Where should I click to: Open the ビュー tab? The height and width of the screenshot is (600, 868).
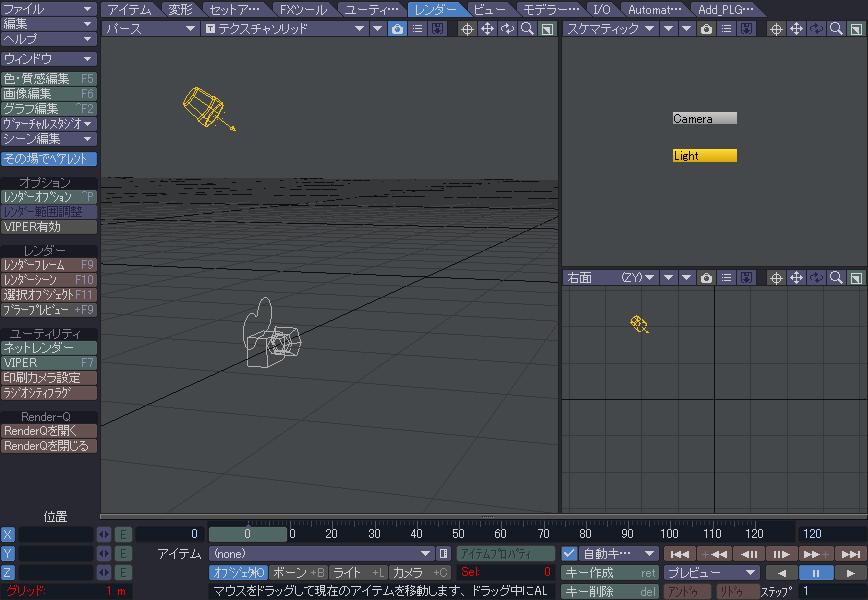click(489, 9)
